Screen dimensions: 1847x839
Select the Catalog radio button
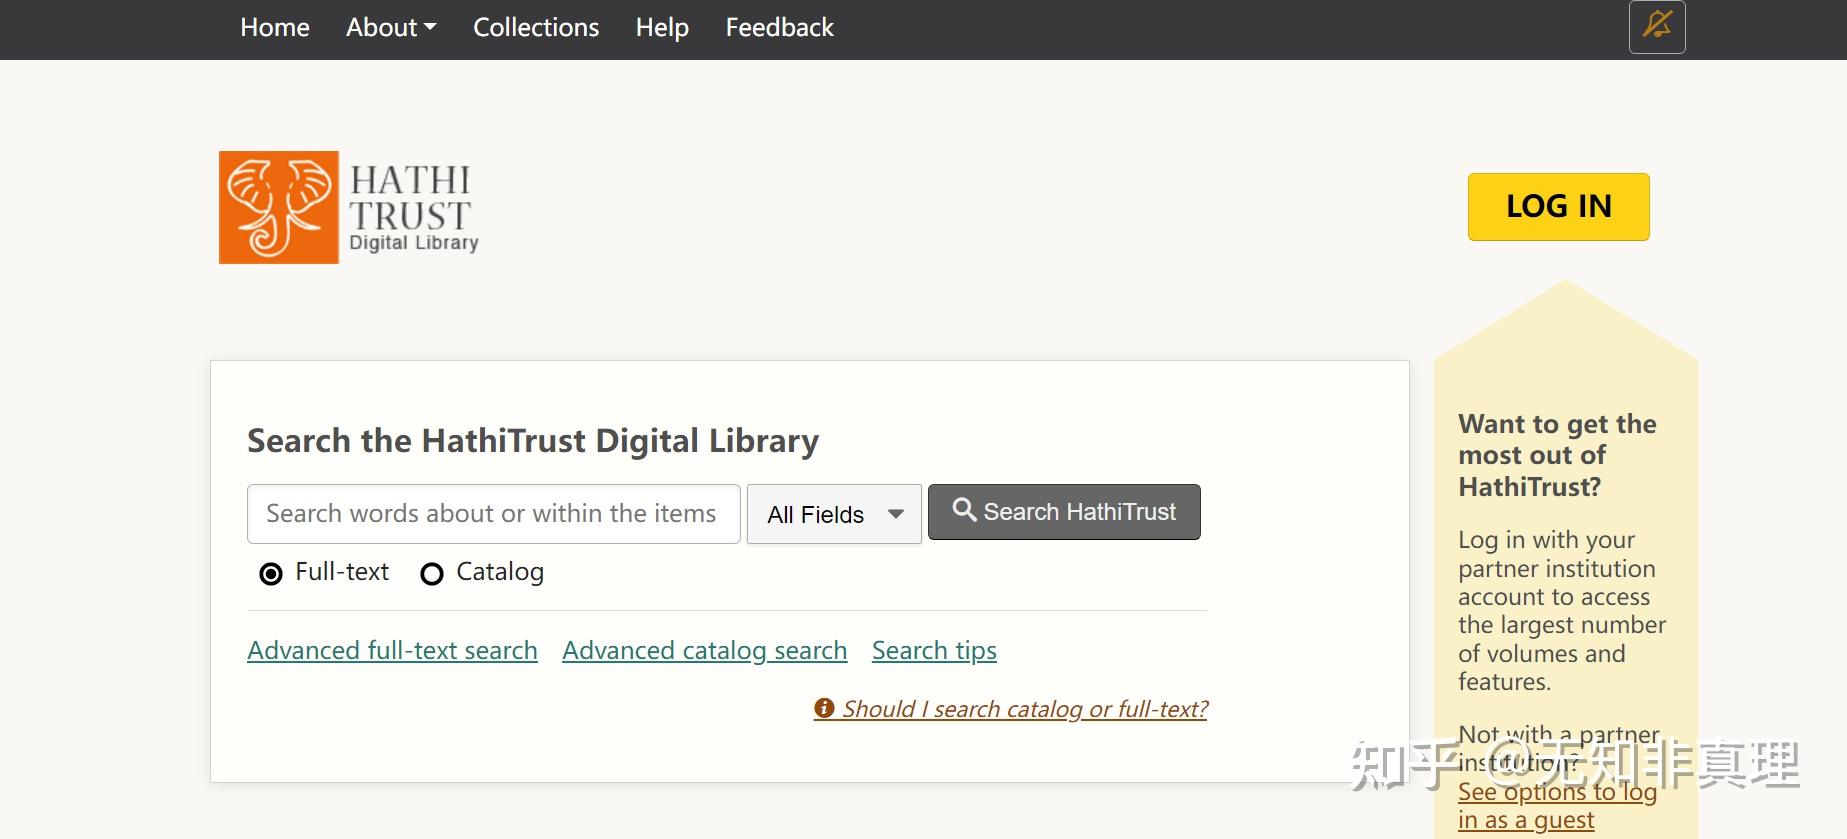pos(432,574)
